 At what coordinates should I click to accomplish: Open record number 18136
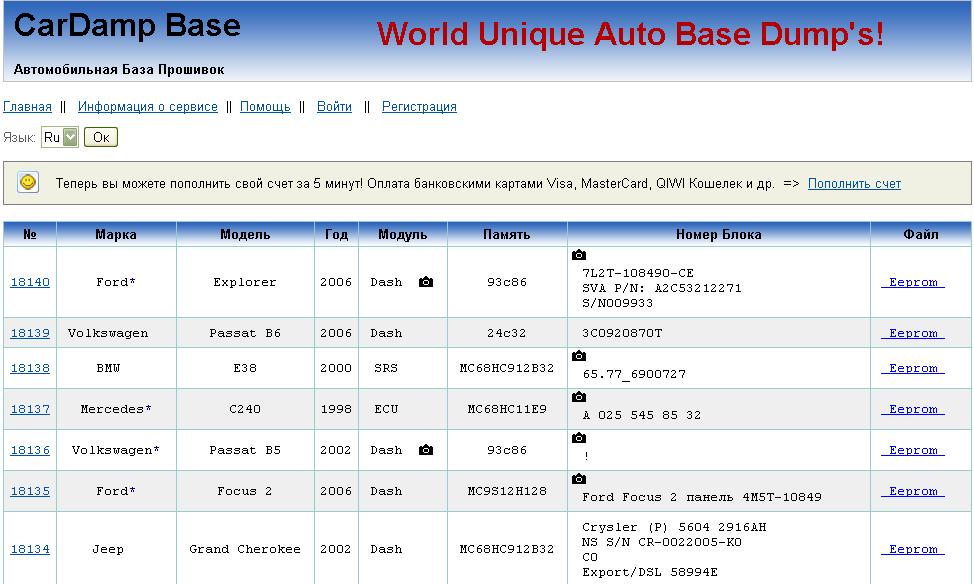tap(30, 450)
